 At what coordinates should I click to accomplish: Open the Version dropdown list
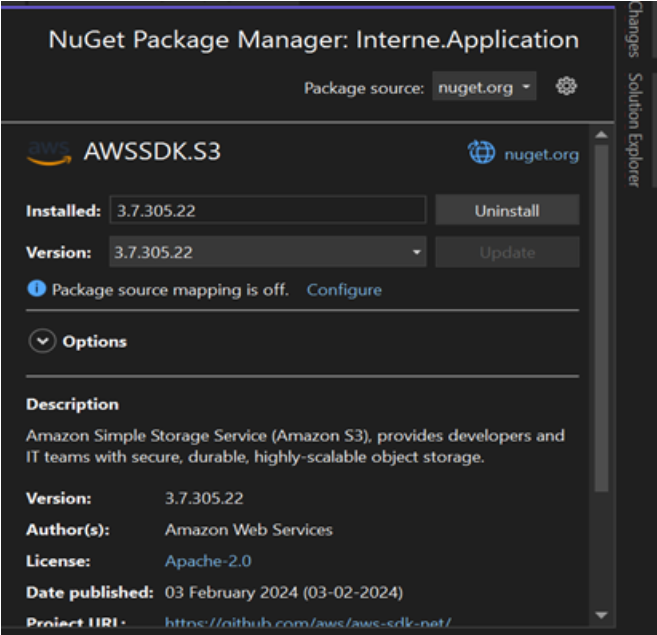pos(268,252)
